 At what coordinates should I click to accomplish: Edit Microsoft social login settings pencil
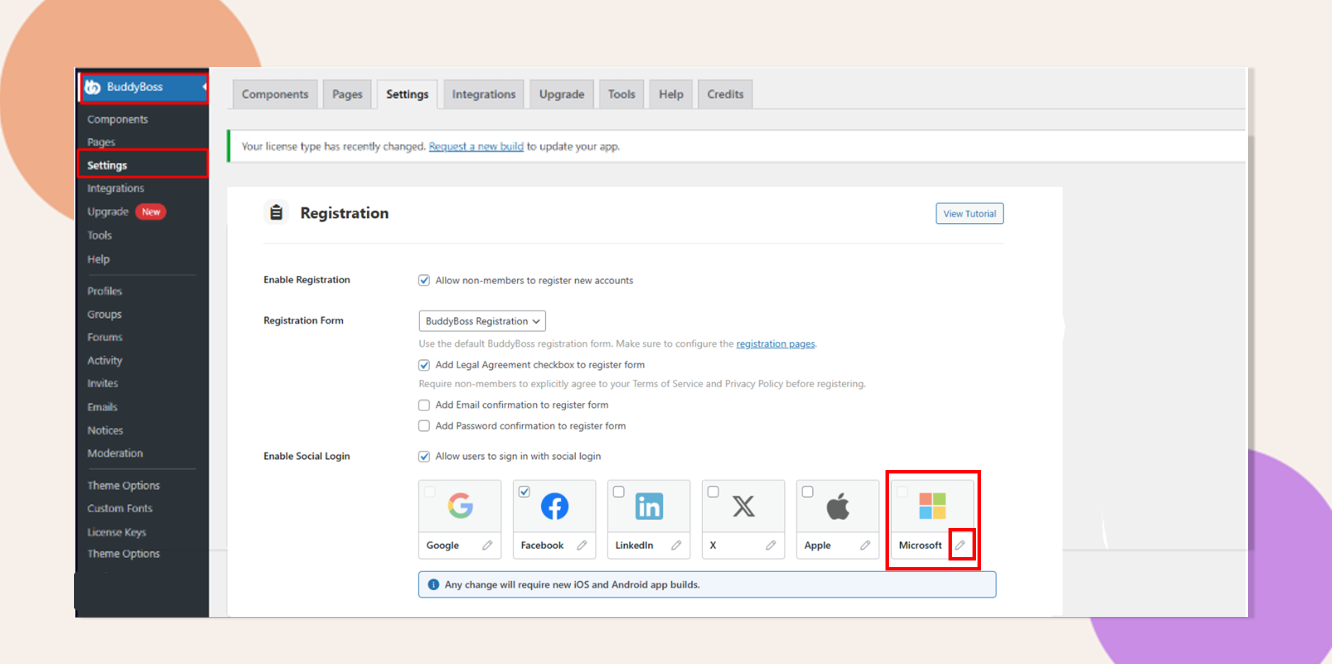coord(960,545)
